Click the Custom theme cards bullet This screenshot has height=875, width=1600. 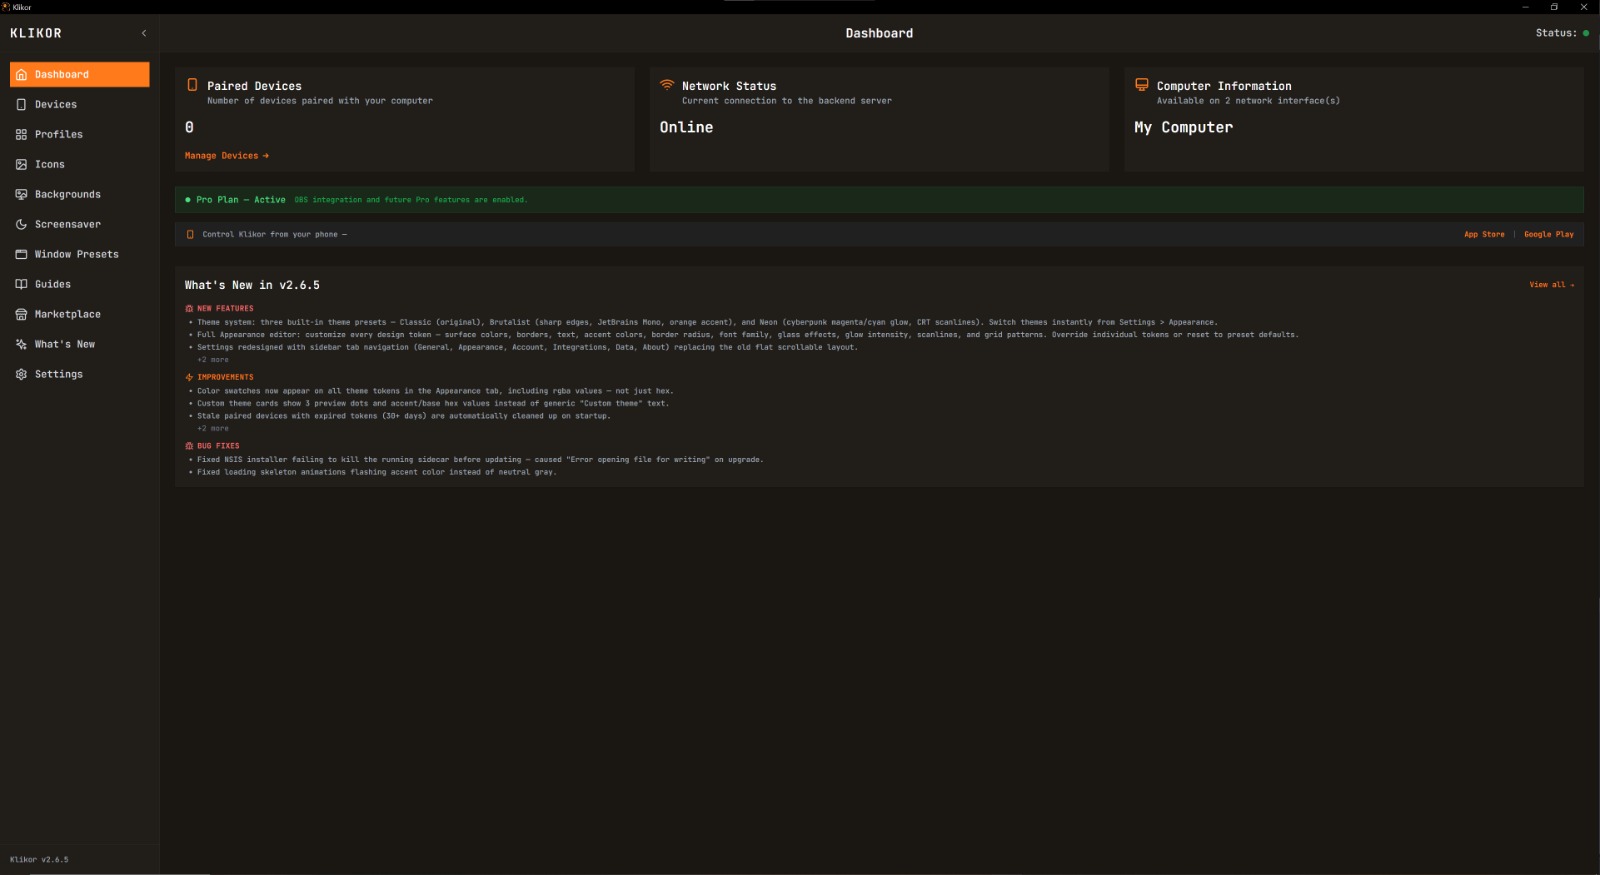(433, 403)
